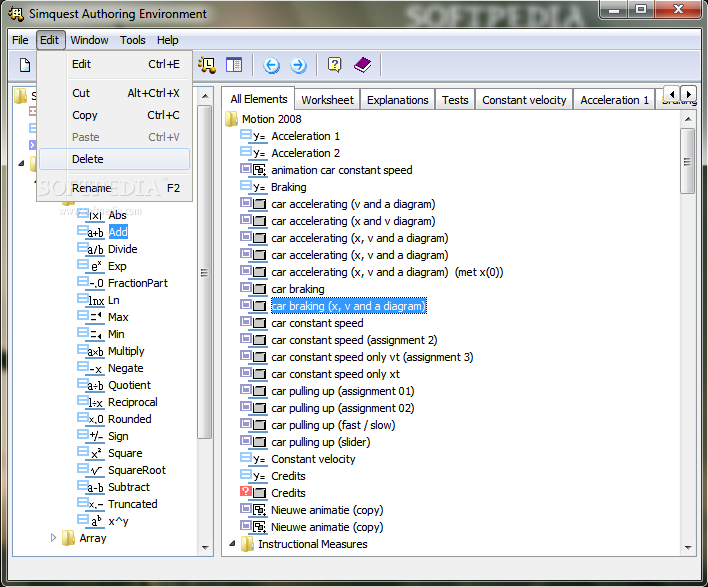
Task: Click the lnx Ln function icon
Action: click(90, 300)
